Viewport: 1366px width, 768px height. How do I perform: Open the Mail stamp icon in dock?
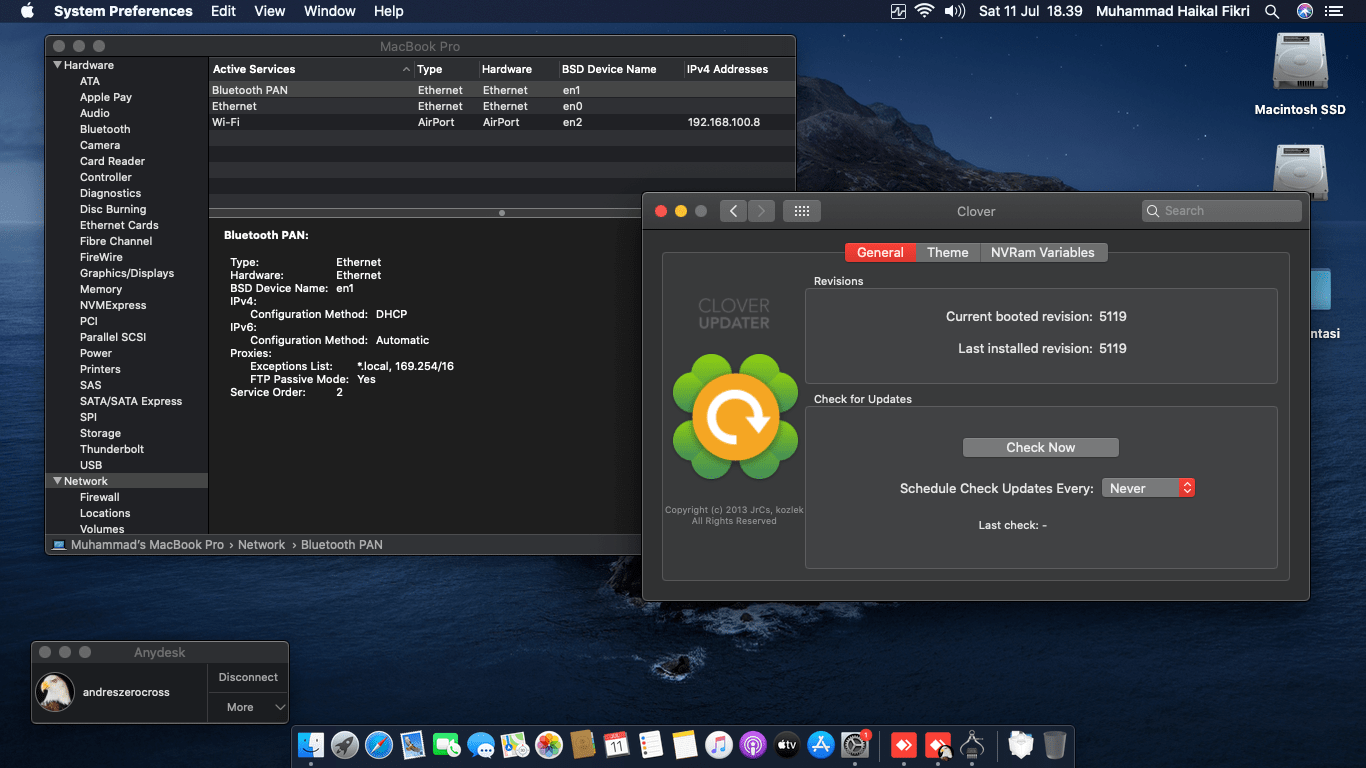(413, 744)
